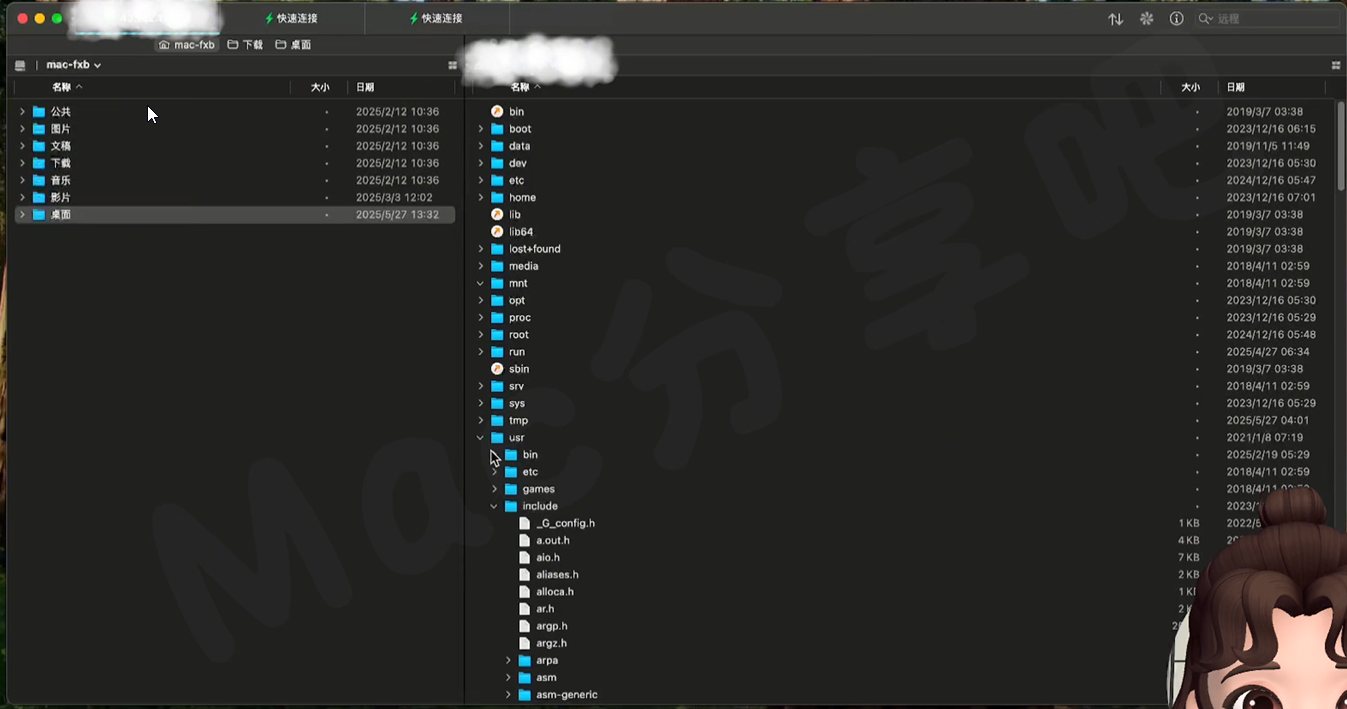Expand the arpa folder
The image size is (1347, 709).
pyautogui.click(x=508, y=661)
